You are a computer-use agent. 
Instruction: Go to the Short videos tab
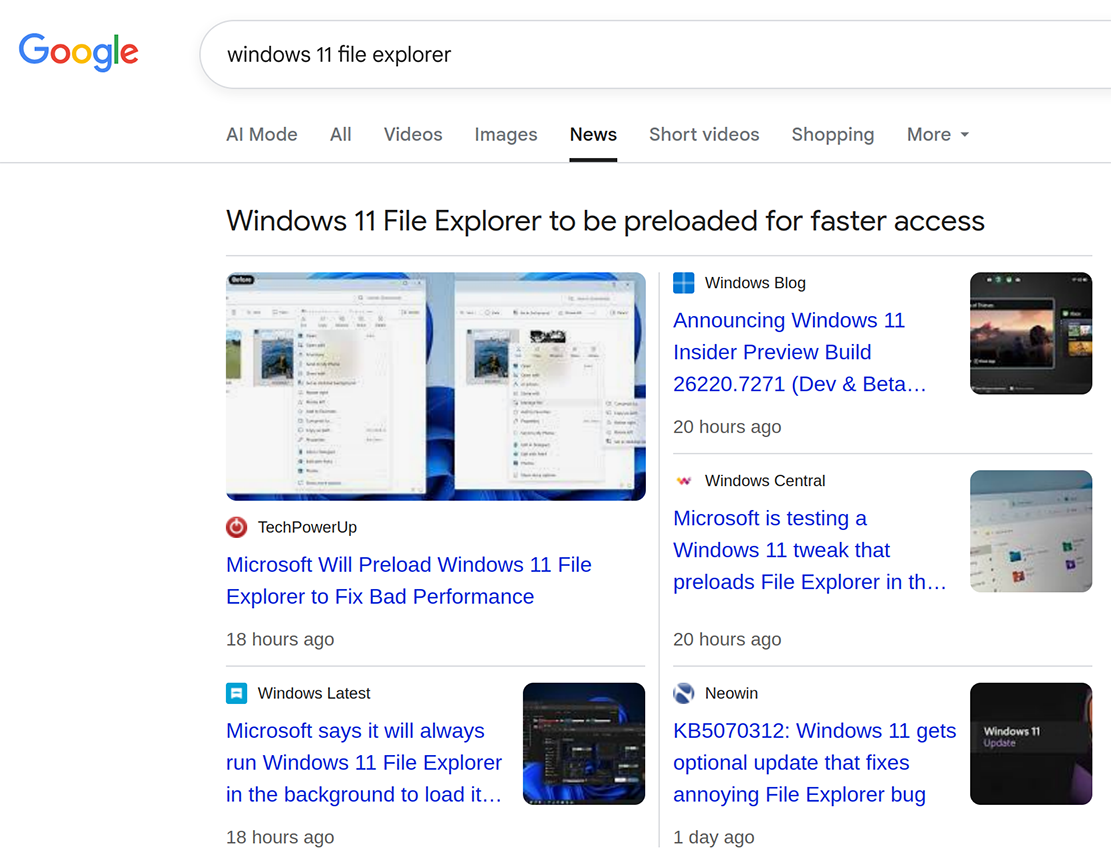click(x=704, y=134)
